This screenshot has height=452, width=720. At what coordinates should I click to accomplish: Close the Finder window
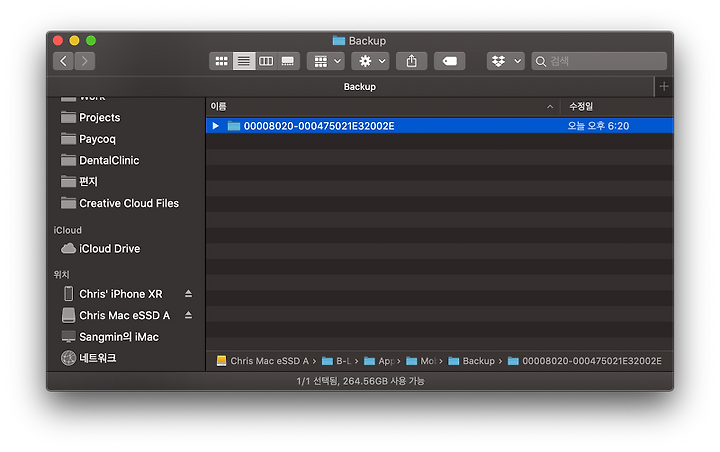(58, 40)
